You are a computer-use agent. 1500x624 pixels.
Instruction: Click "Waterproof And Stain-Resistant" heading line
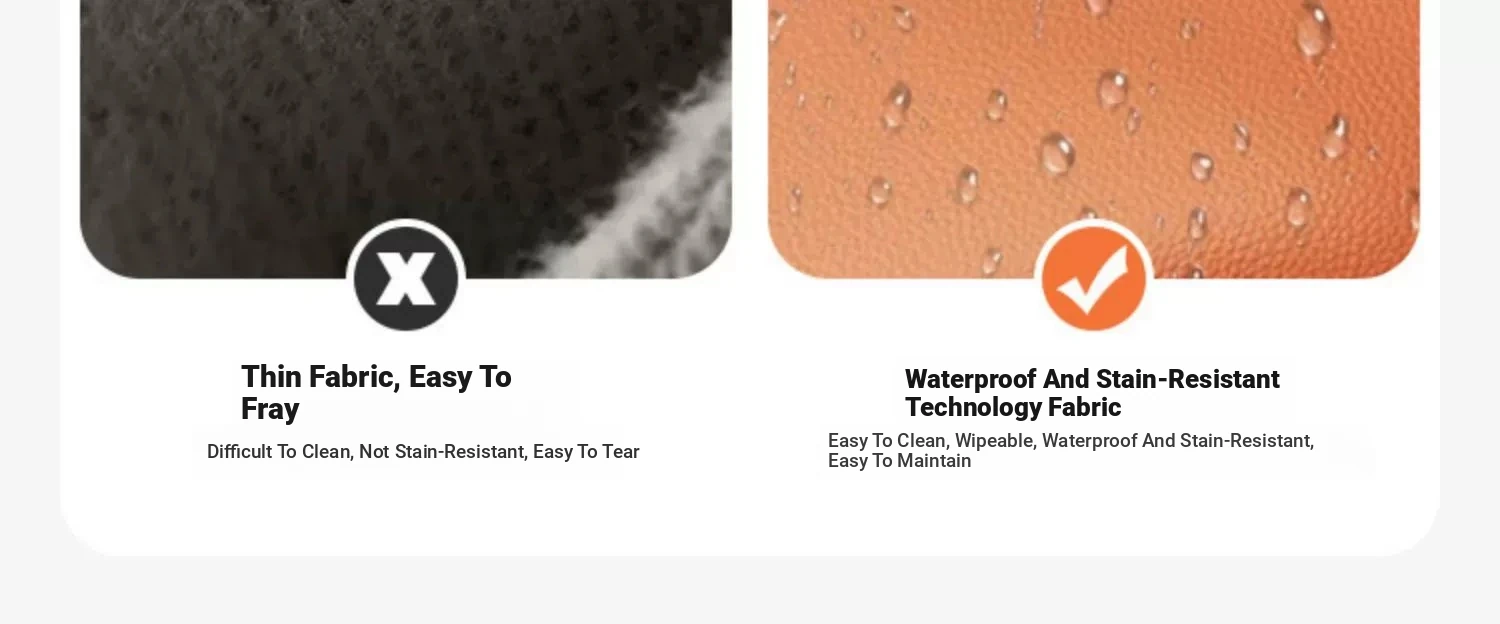click(1092, 379)
